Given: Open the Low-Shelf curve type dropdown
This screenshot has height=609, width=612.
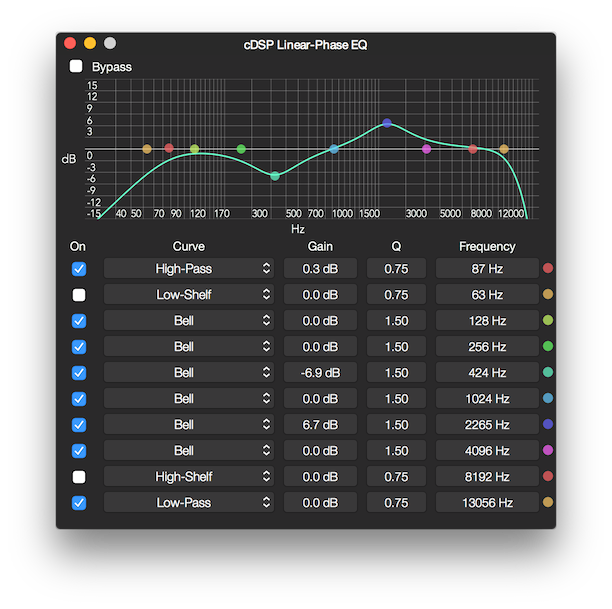Looking at the screenshot, I should click(x=189, y=294).
